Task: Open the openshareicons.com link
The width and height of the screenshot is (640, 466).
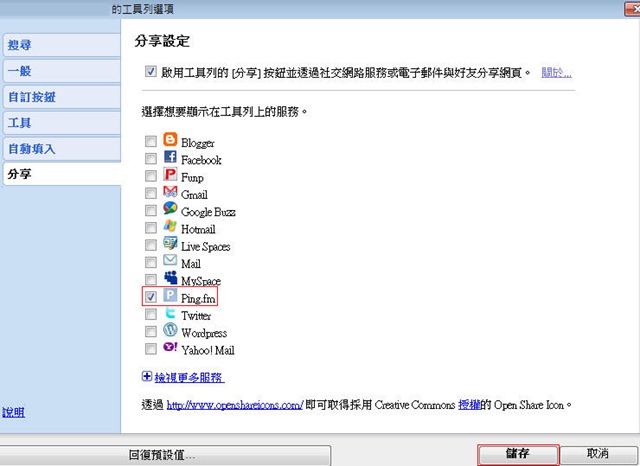Action: (235, 405)
